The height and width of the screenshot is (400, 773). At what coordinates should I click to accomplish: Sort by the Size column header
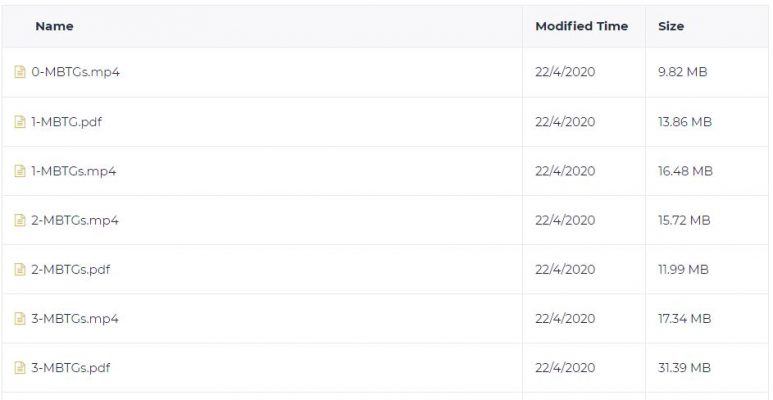click(671, 26)
